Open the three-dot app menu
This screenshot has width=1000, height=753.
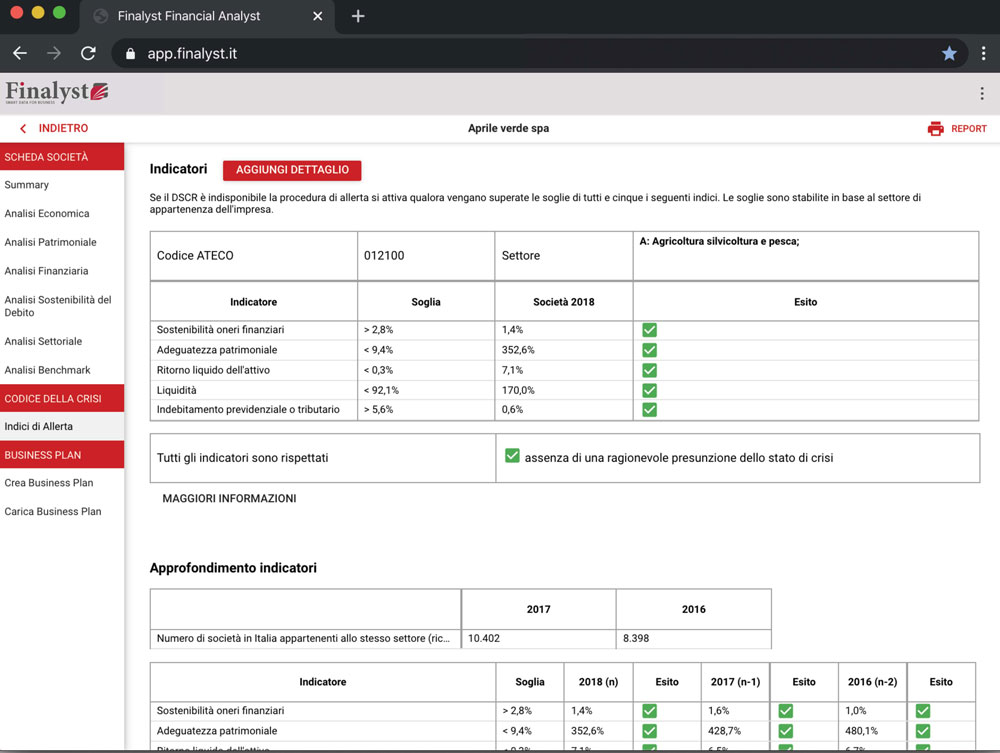(981, 93)
